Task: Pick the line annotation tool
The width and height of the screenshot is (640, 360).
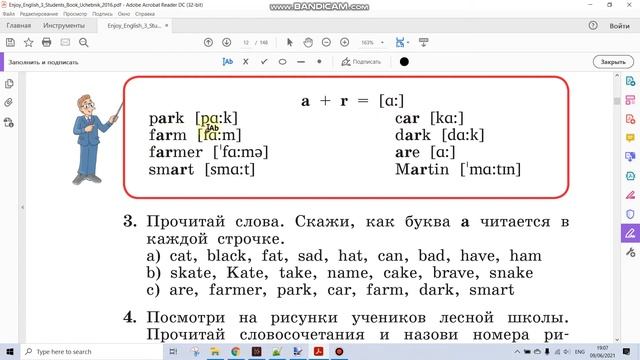Action: tap(301, 62)
